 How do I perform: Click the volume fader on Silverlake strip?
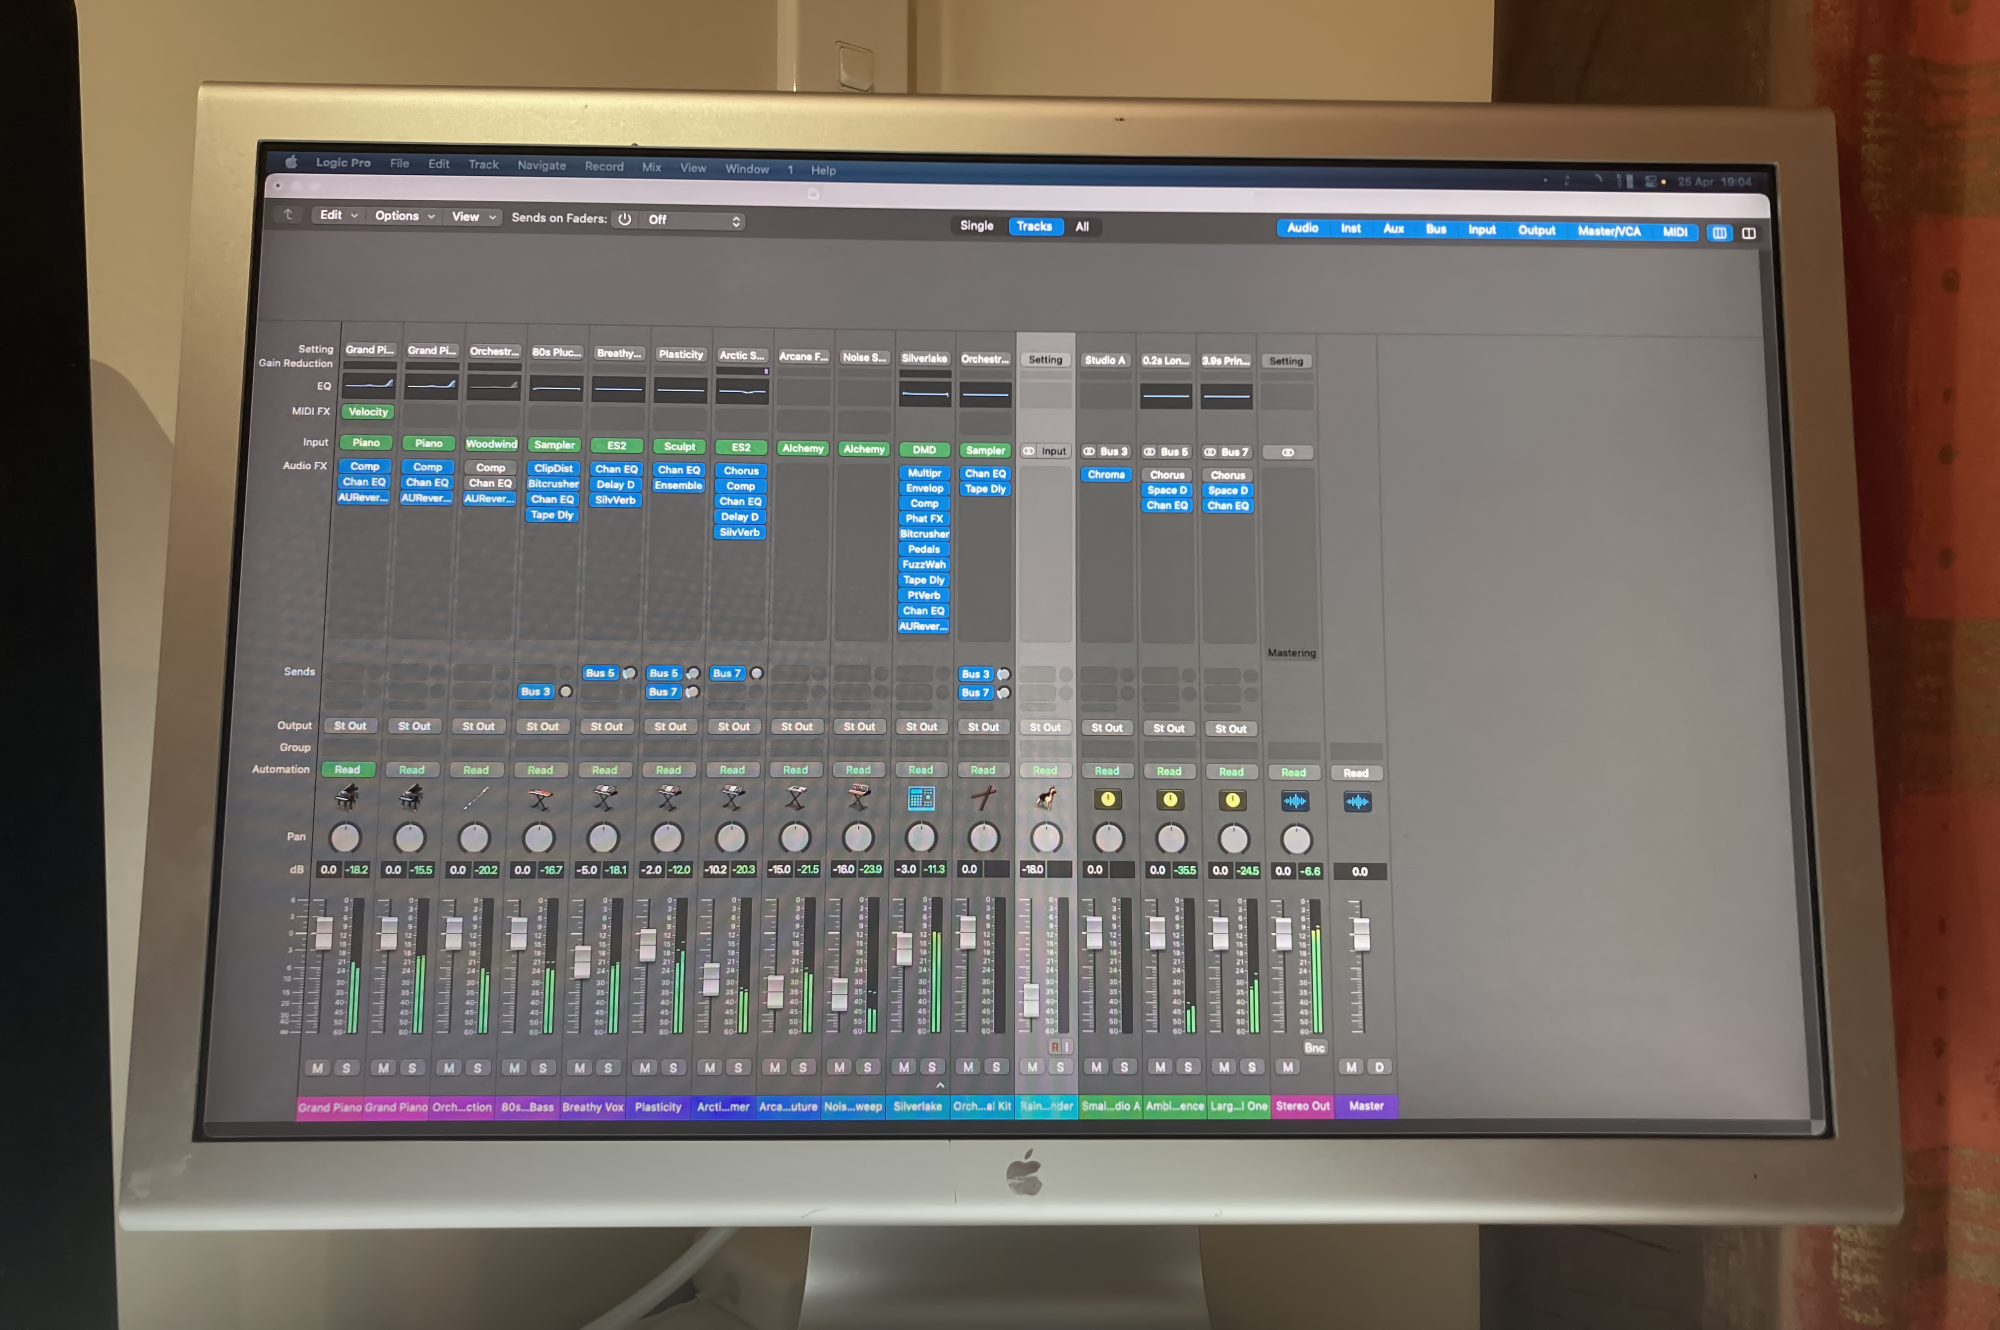[903, 947]
